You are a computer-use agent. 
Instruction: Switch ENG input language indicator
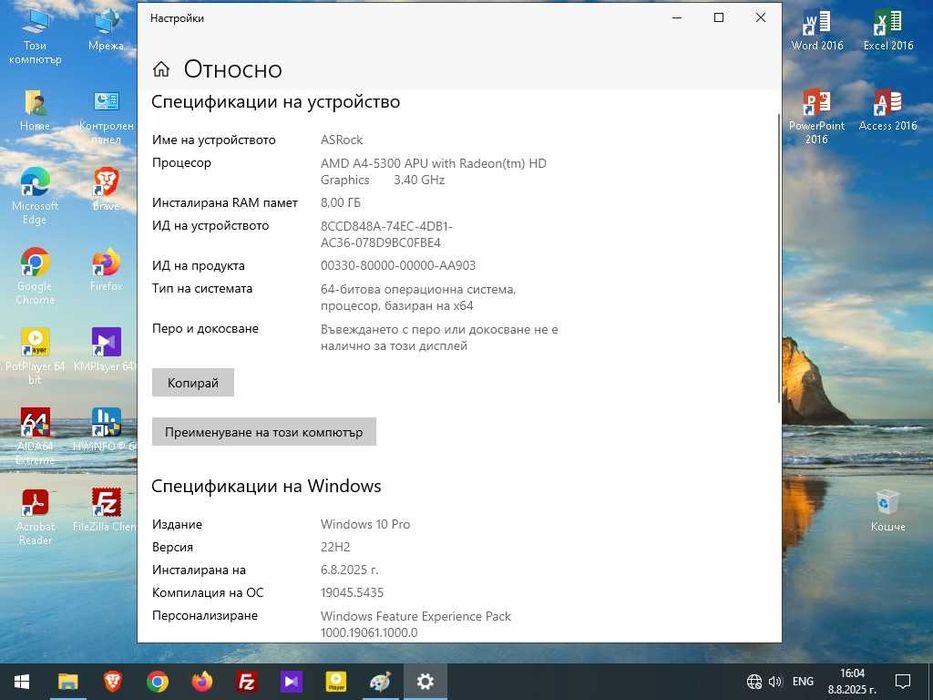[803, 682]
